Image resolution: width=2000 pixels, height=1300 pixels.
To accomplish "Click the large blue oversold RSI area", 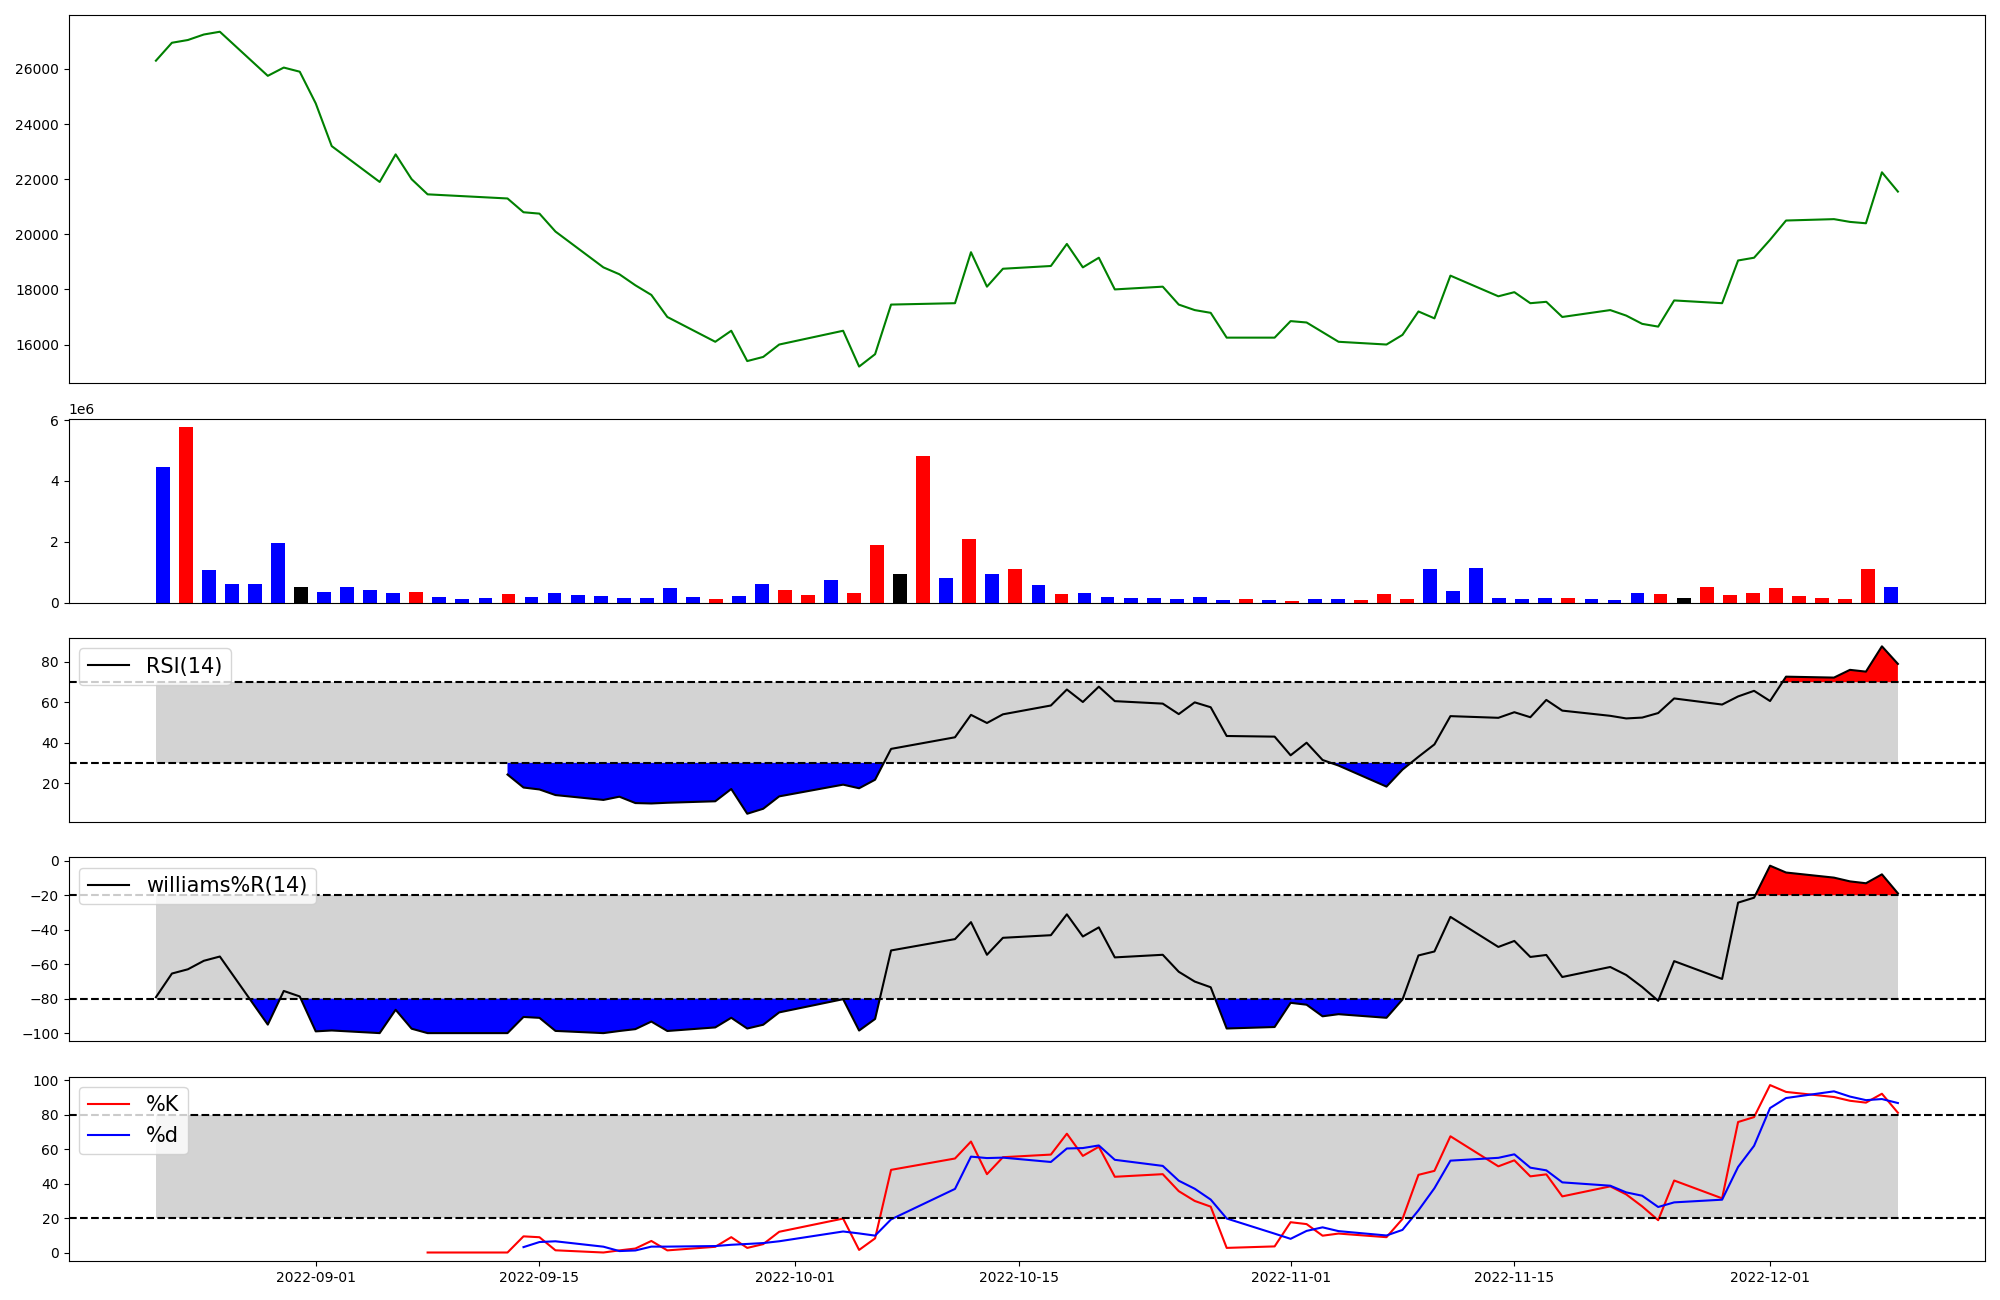I will (x=660, y=782).
